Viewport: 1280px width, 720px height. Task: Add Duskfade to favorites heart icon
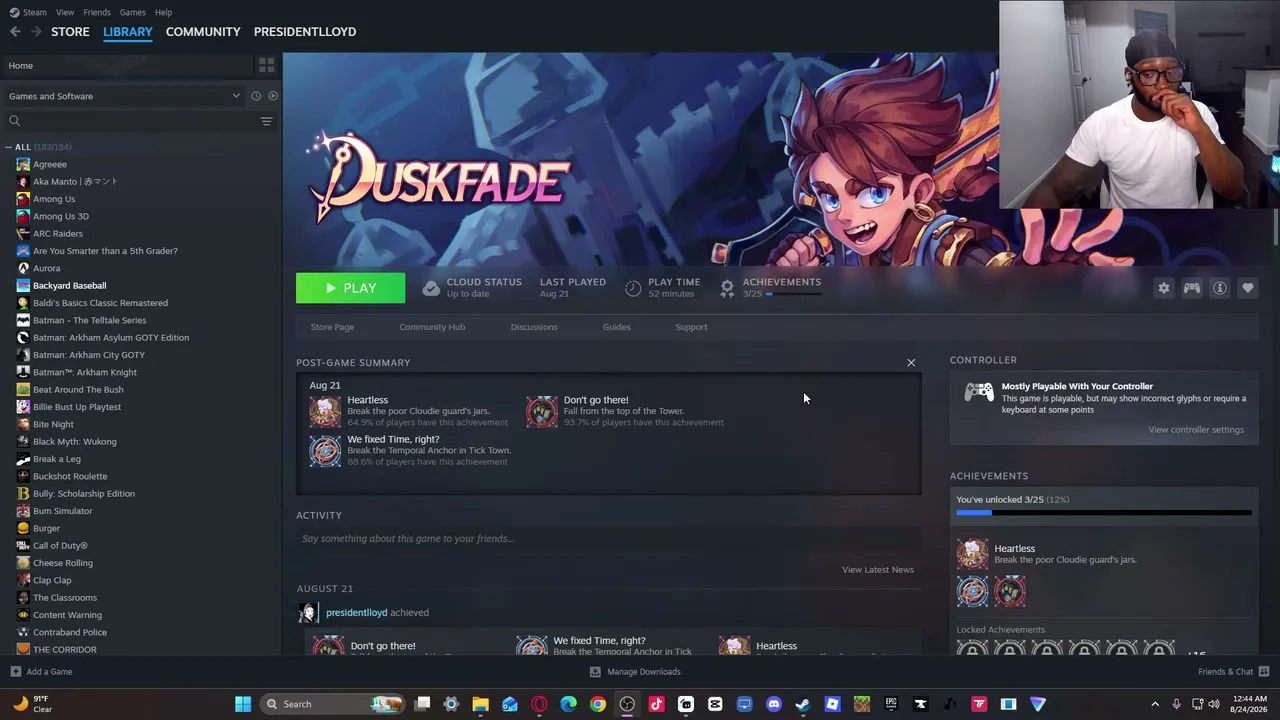pyautogui.click(x=1248, y=288)
